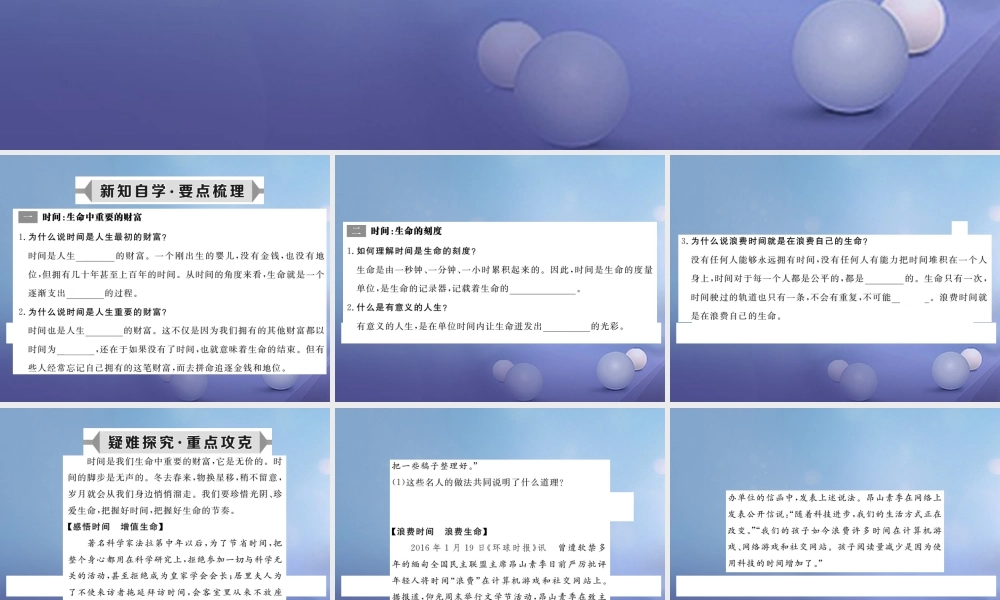Click the label 【感悟时间 增值生命】
The height and width of the screenshot is (600, 1000).
[x=115, y=527]
